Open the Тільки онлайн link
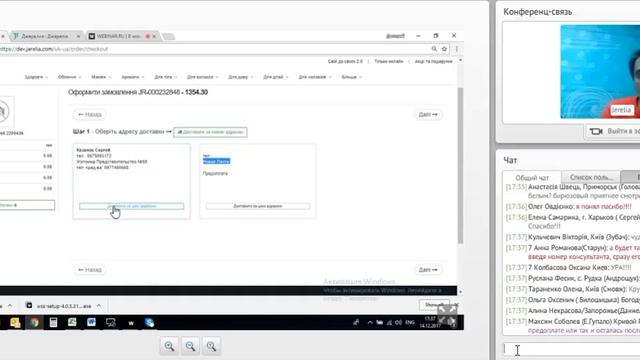Screen dimensions: 640x360 pos(389,61)
